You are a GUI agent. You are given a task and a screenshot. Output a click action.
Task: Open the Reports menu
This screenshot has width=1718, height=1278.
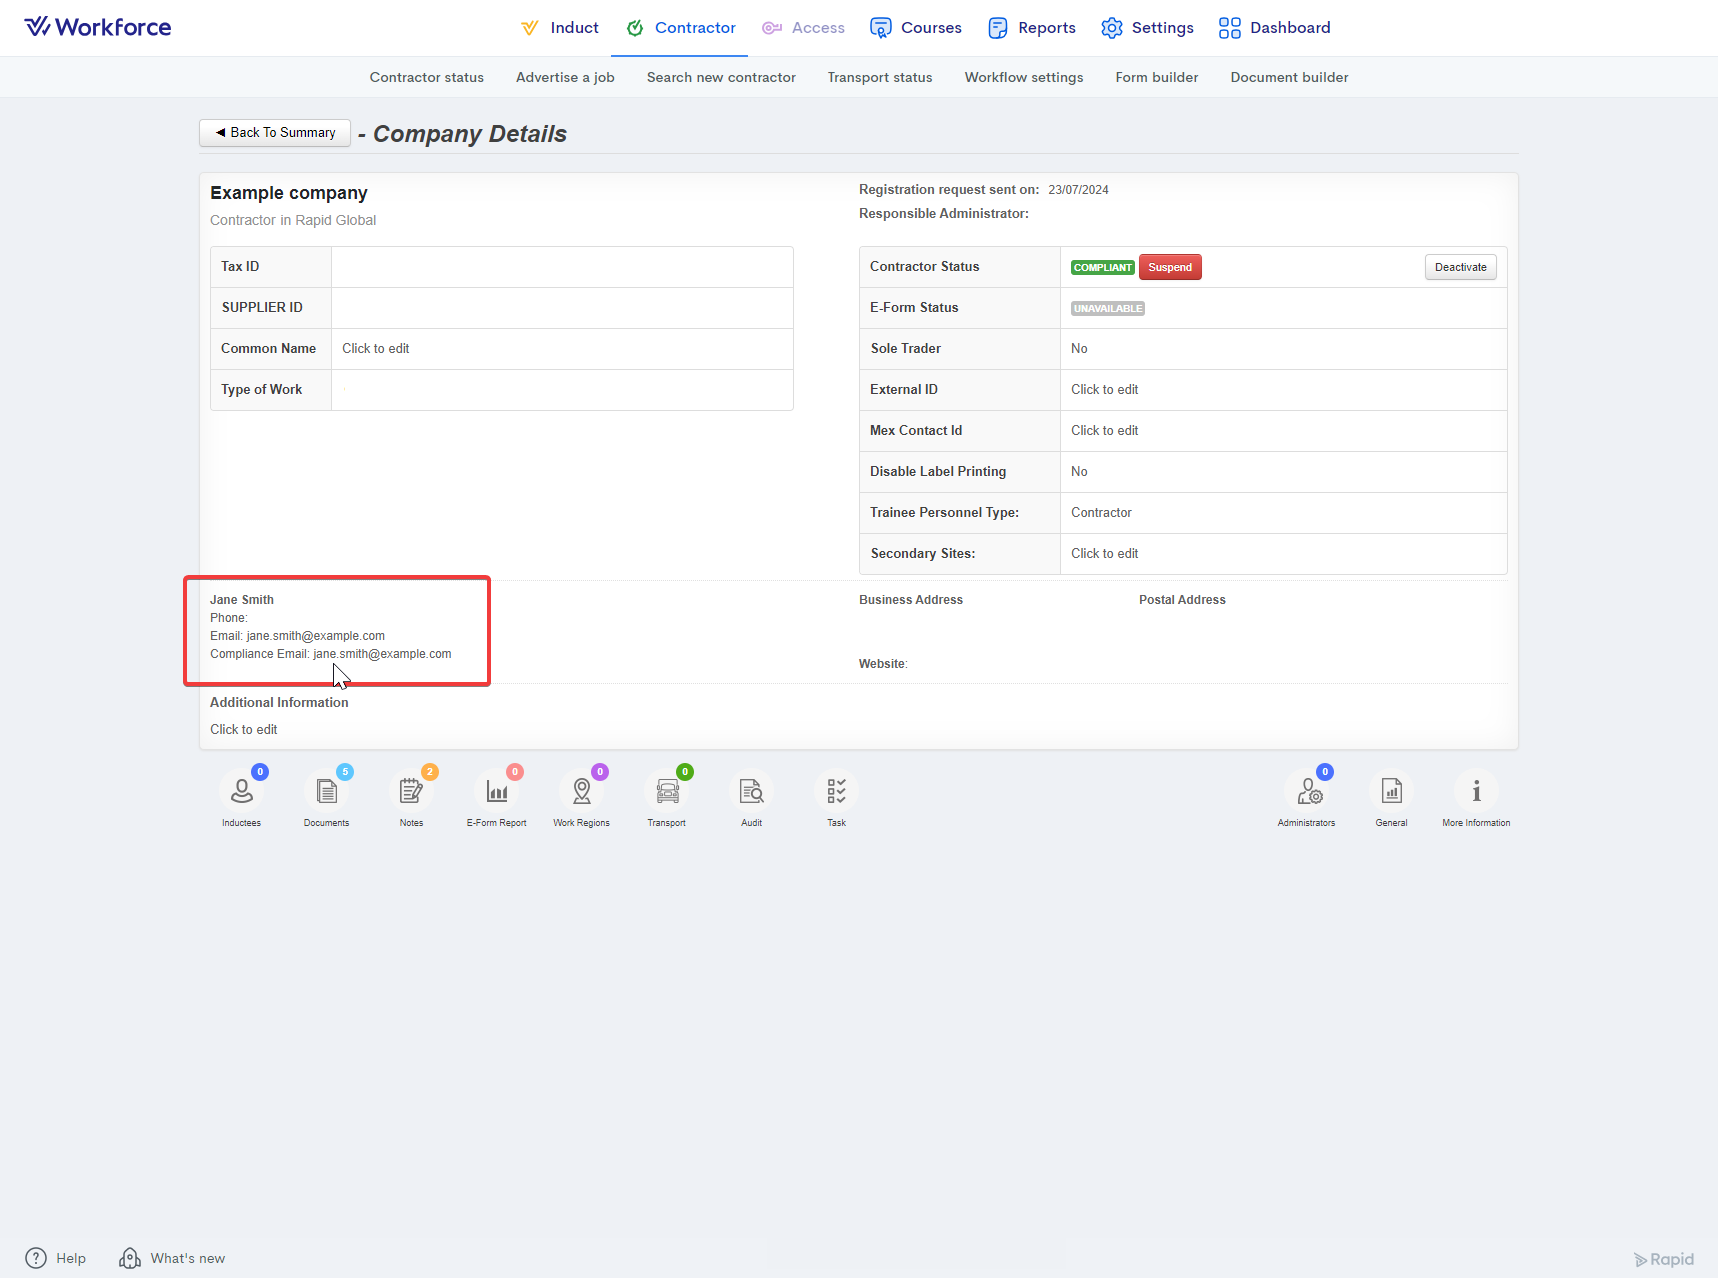click(x=1032, y=28)
